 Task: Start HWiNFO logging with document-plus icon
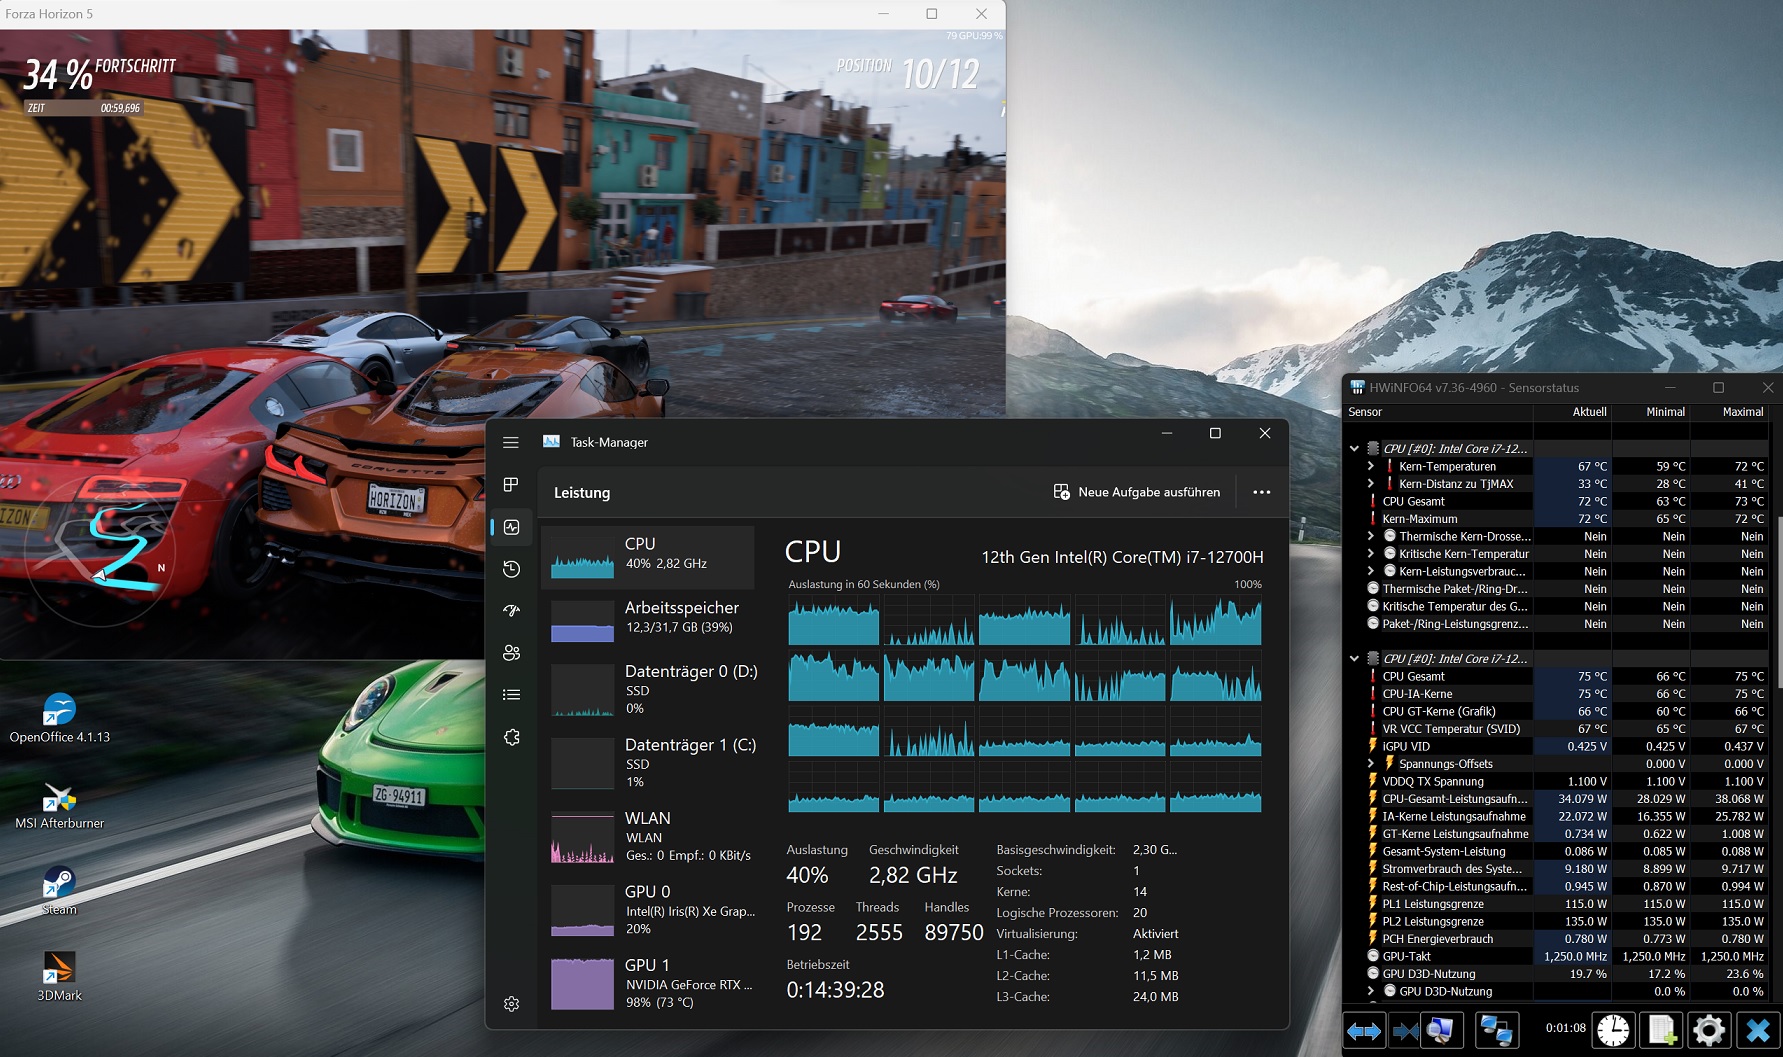pyautogui.click(x=1662, y=1030)
